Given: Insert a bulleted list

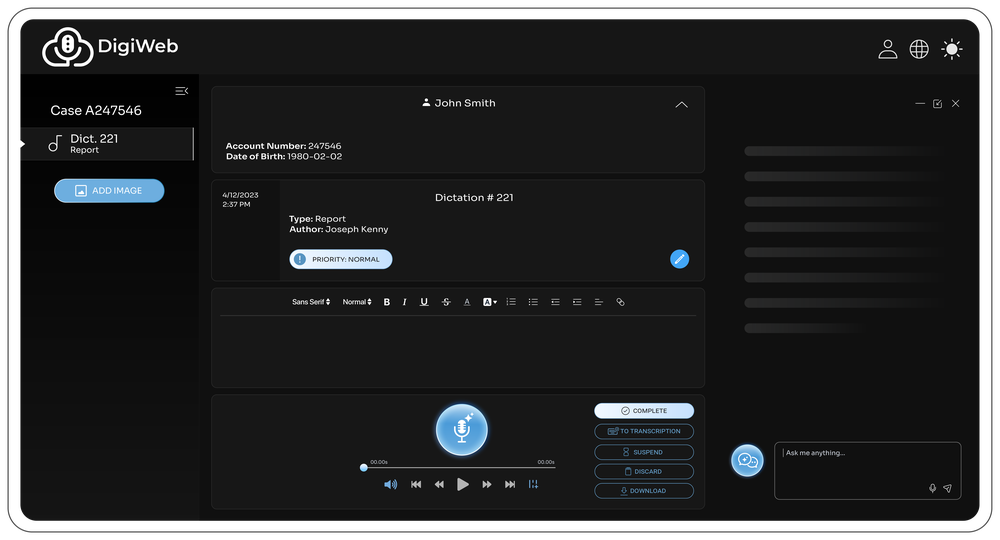Looking at the screenshot, I should 533,302.
